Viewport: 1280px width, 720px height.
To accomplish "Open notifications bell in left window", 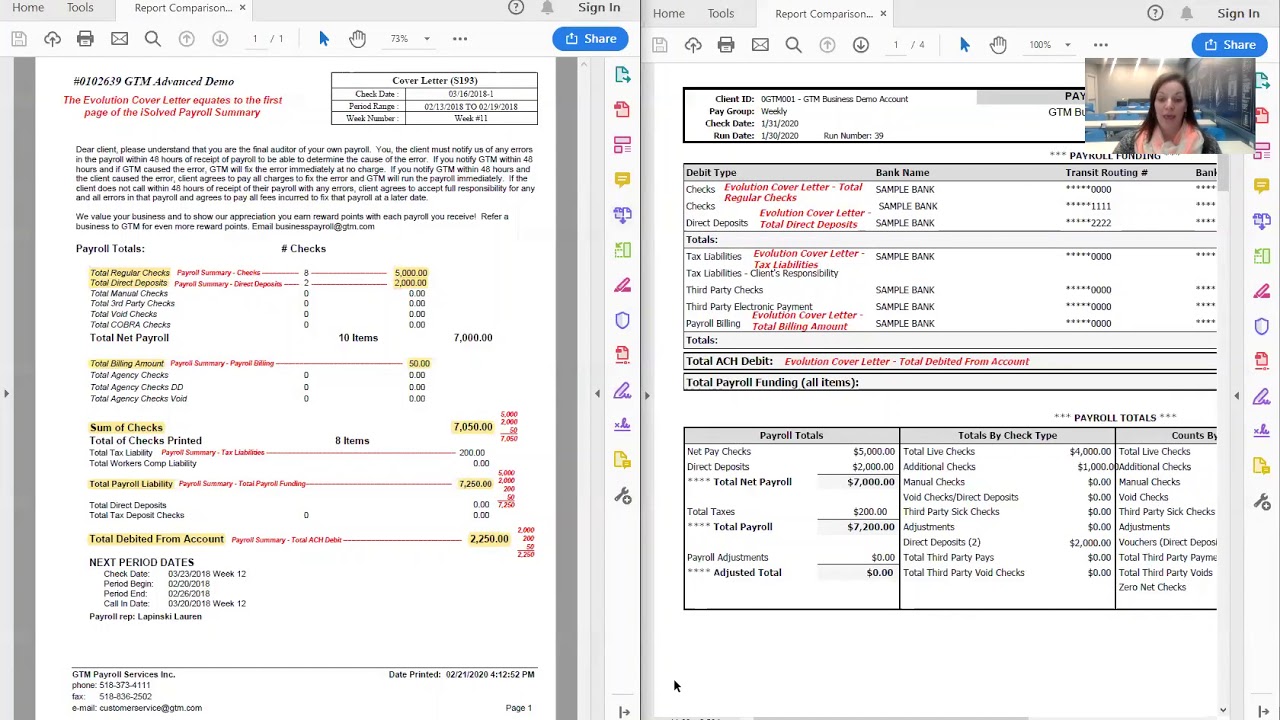I will [548, 8].
